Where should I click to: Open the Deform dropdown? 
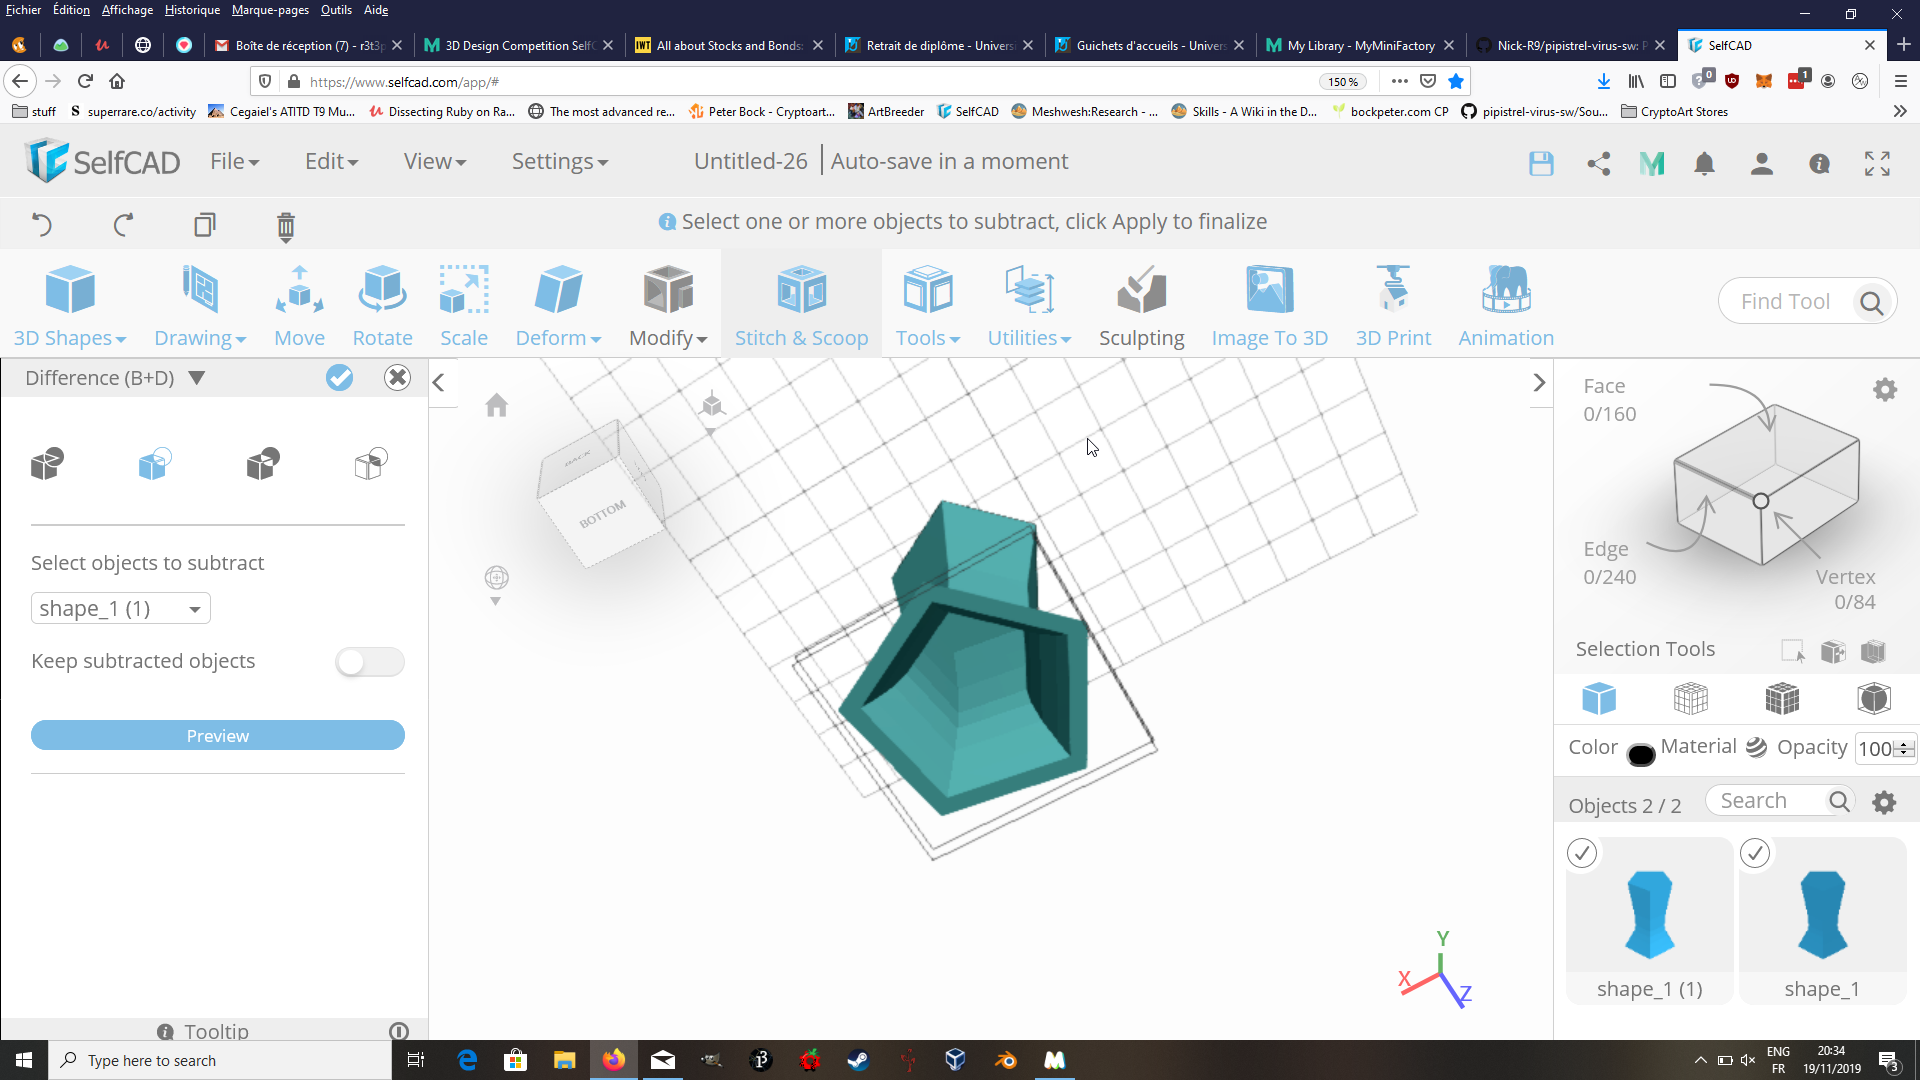point(558,307)
